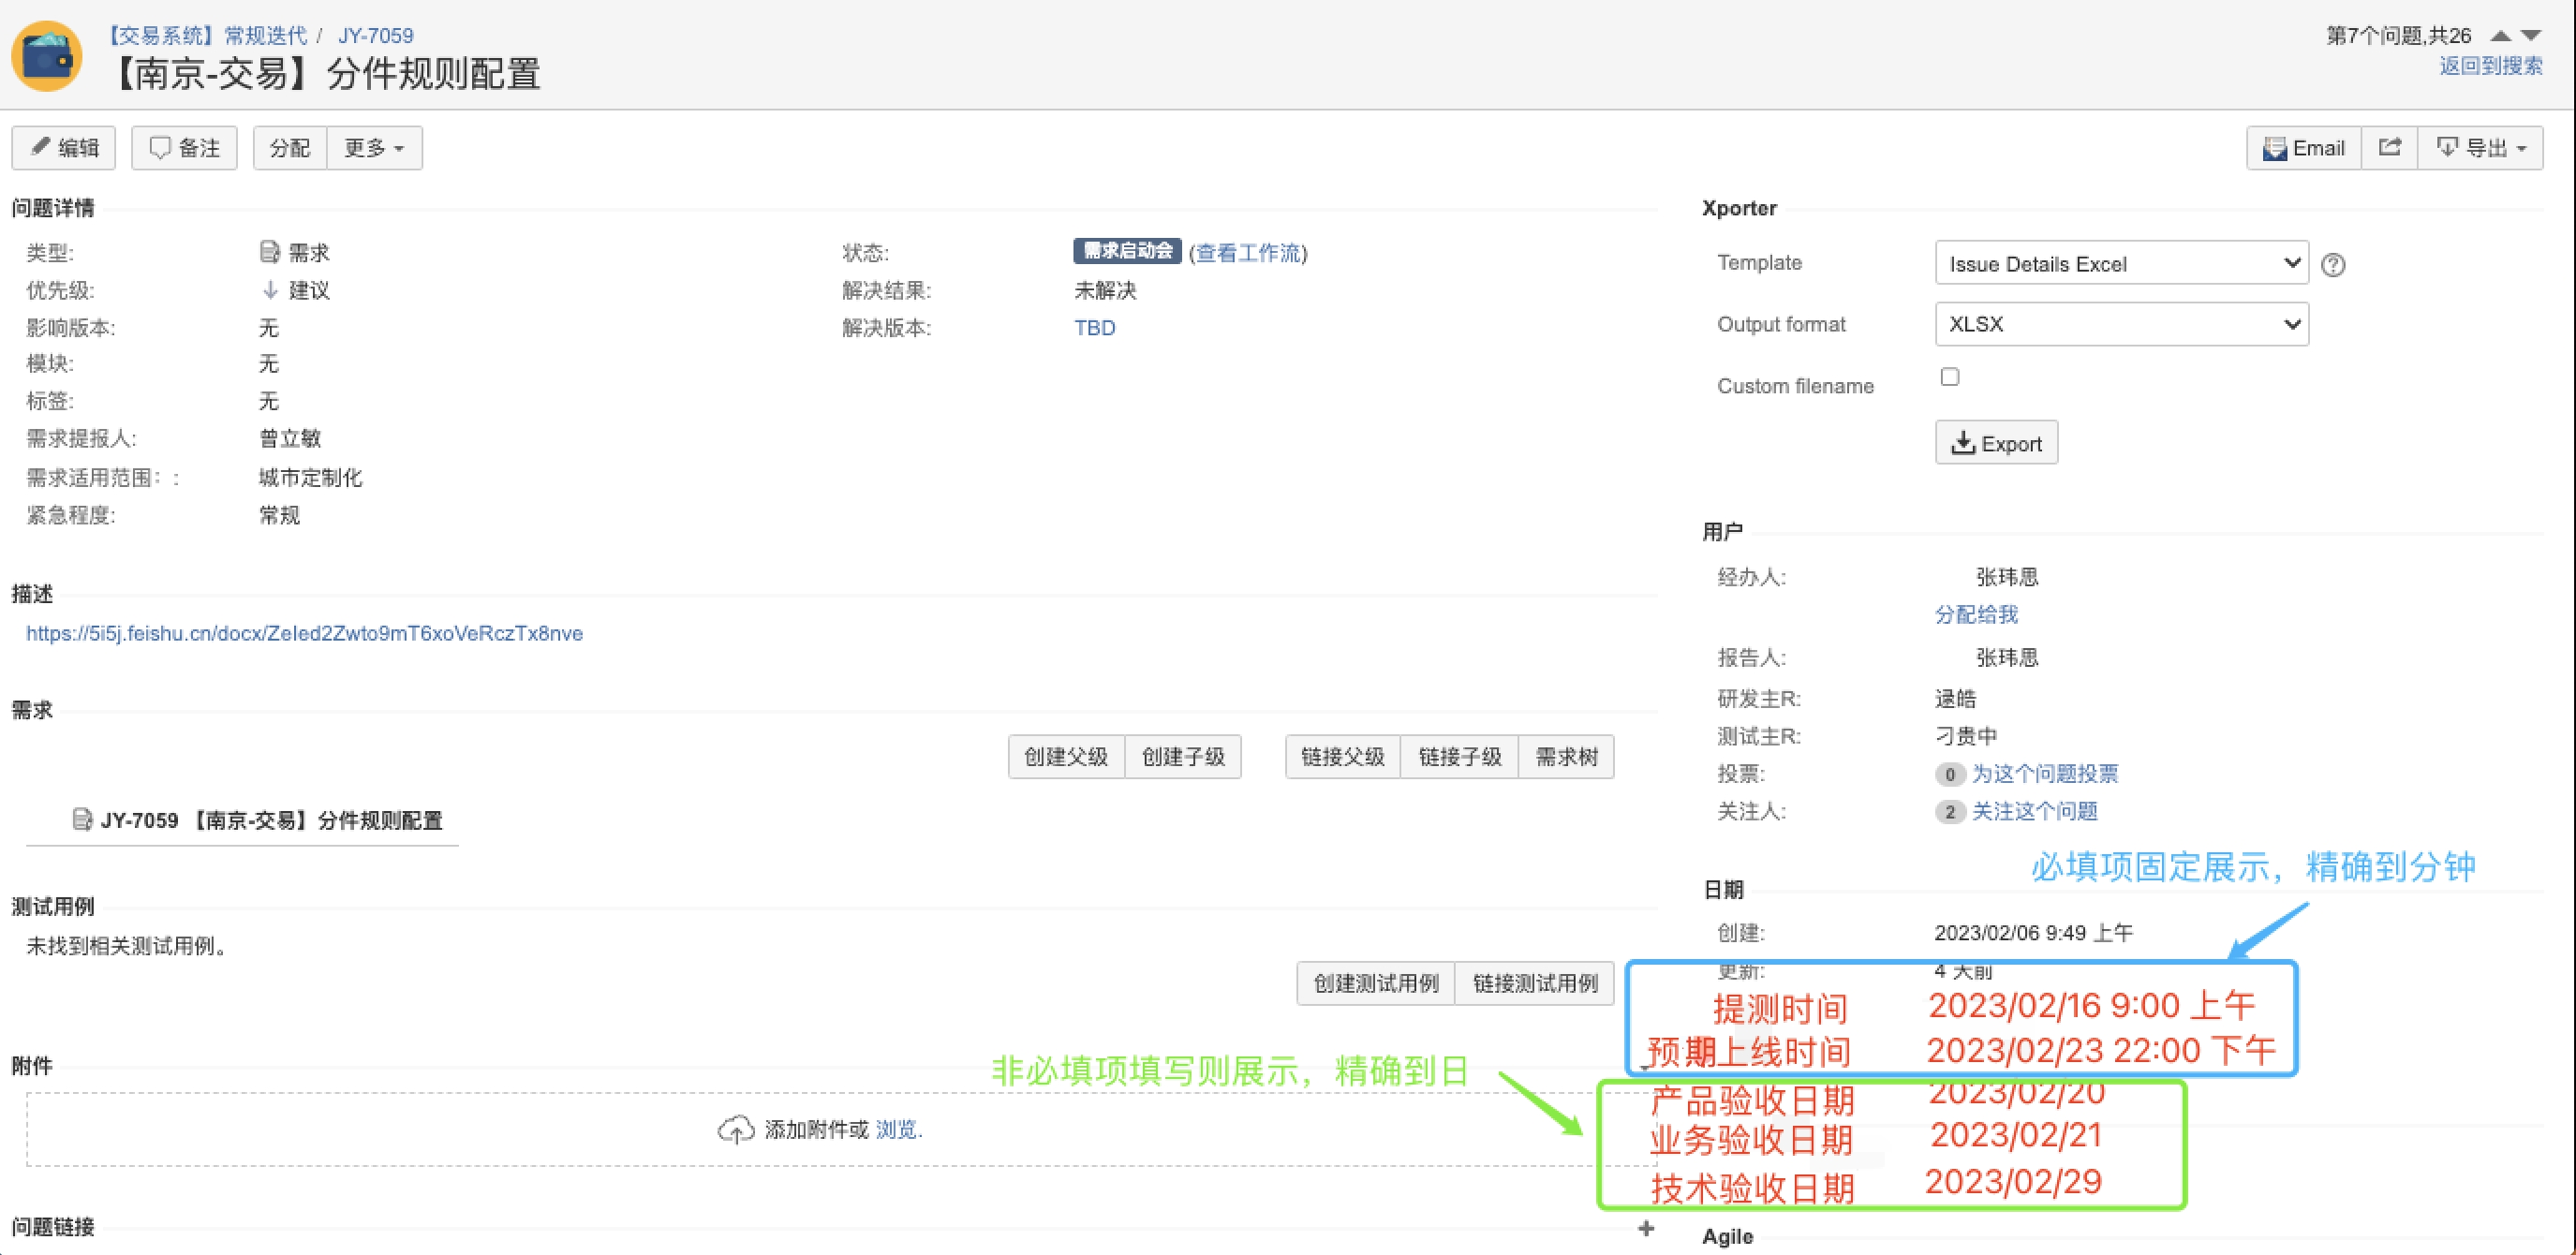The width and height of the screenshot is (2576, 1255).
Task: Open the feishu document link in description
Action: coord(304,633)
